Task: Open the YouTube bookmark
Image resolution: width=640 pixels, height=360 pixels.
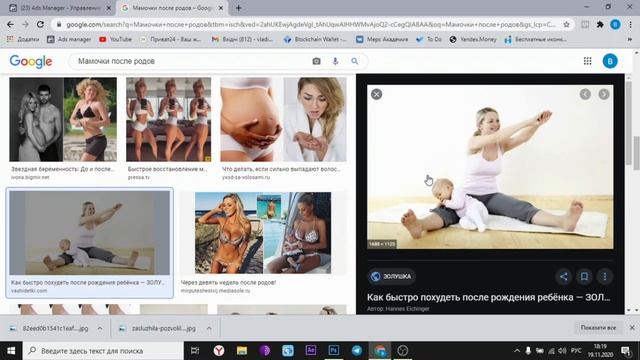Action: click(x=116, y=40)
